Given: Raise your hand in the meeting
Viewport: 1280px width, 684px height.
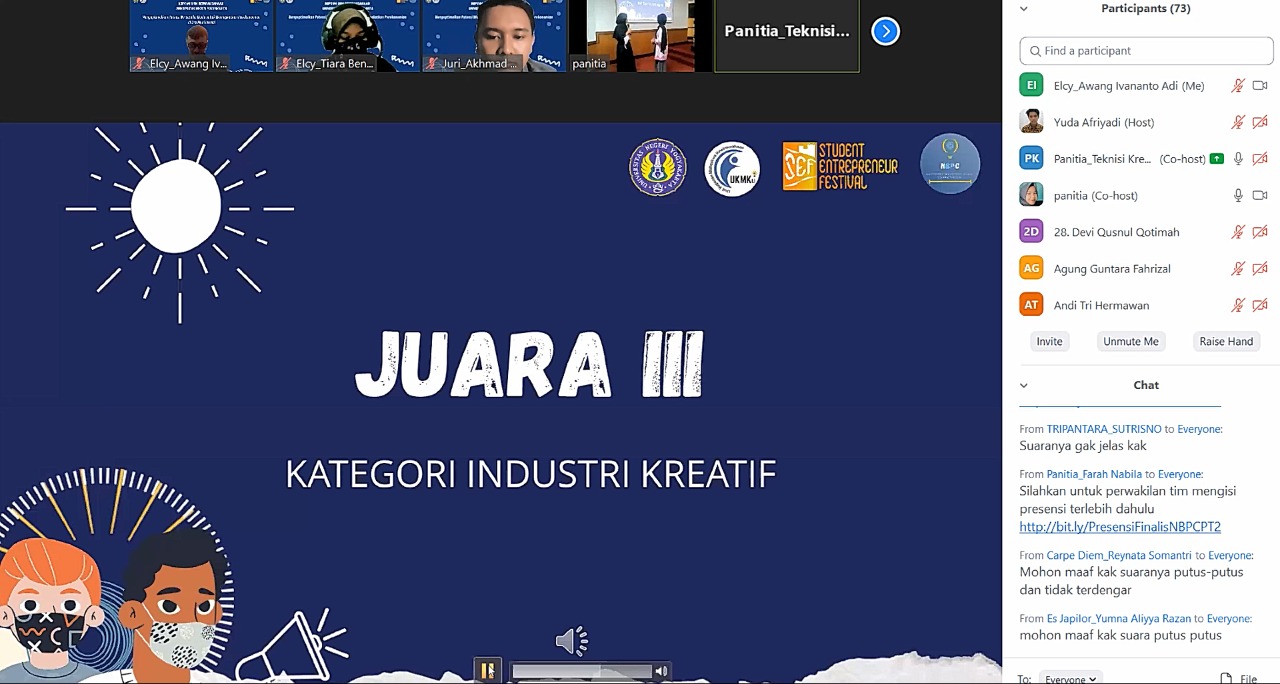Looking at the screenshot, I should [1226, 341].
